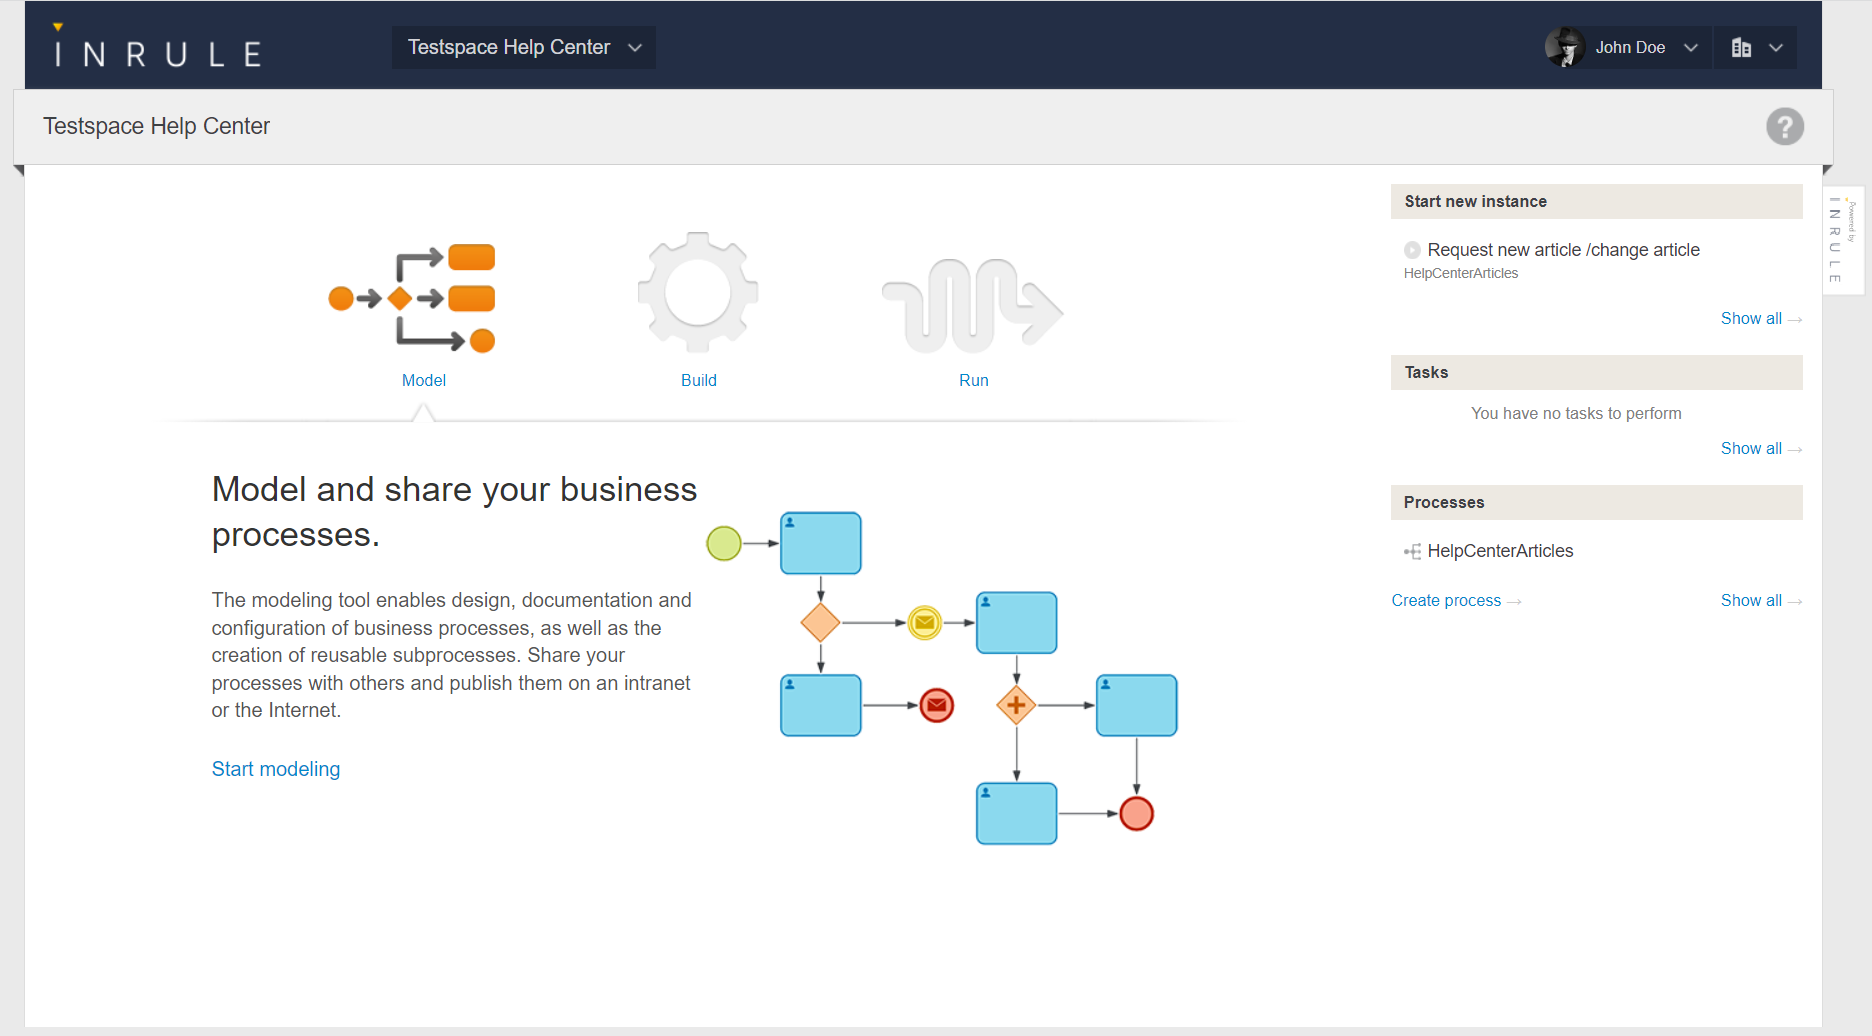Show all tasks in Tasks section

point(1751,448)
